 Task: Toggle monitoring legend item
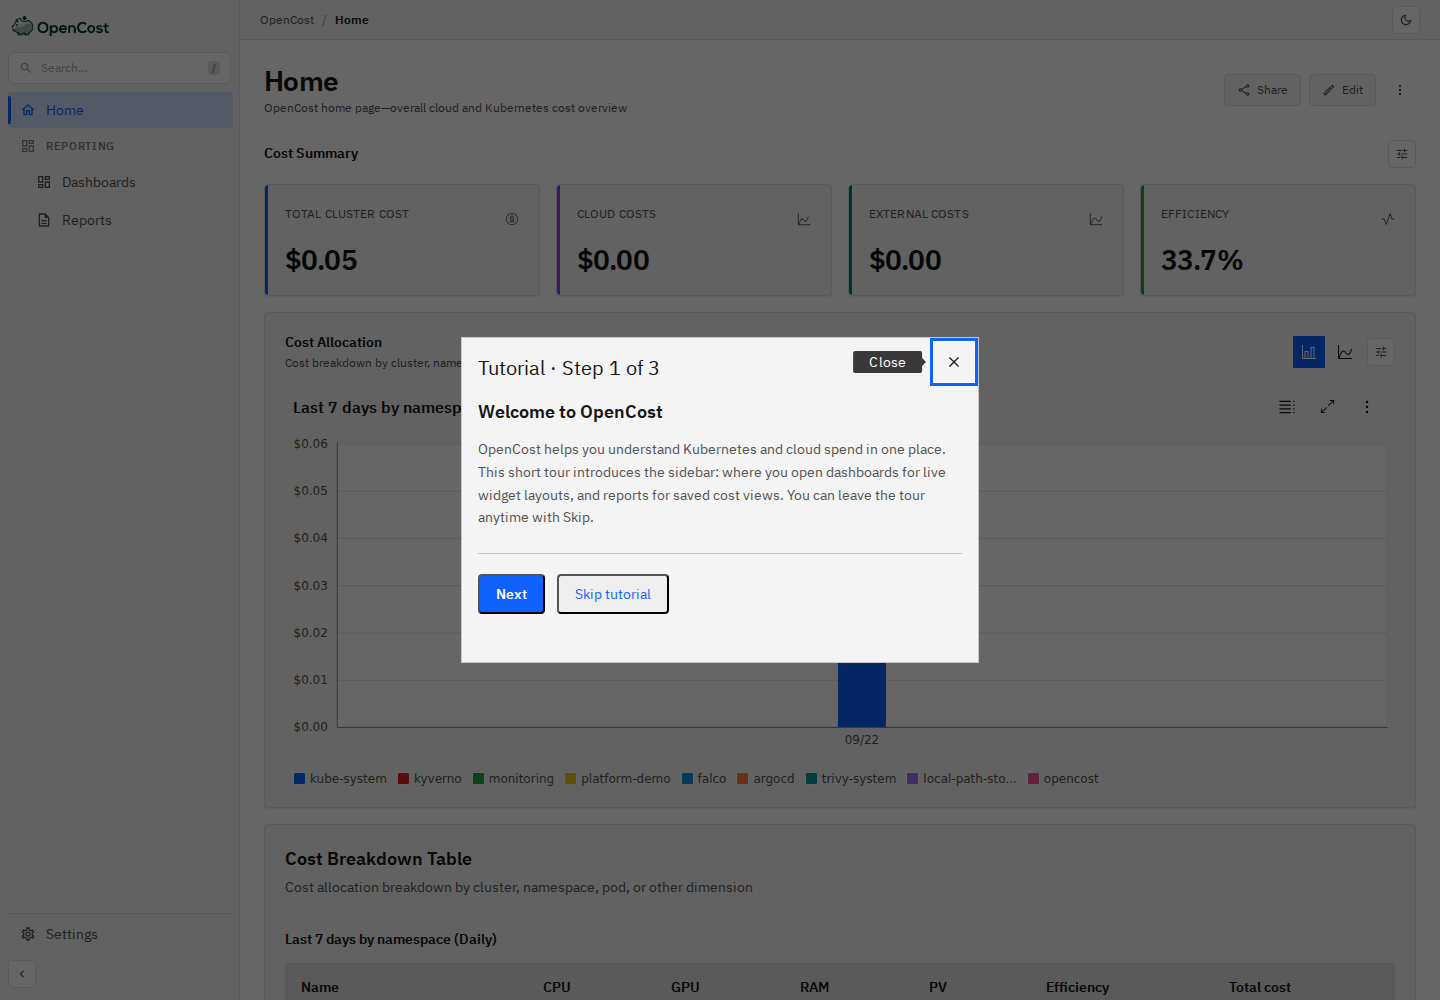[x=513, y=779]
